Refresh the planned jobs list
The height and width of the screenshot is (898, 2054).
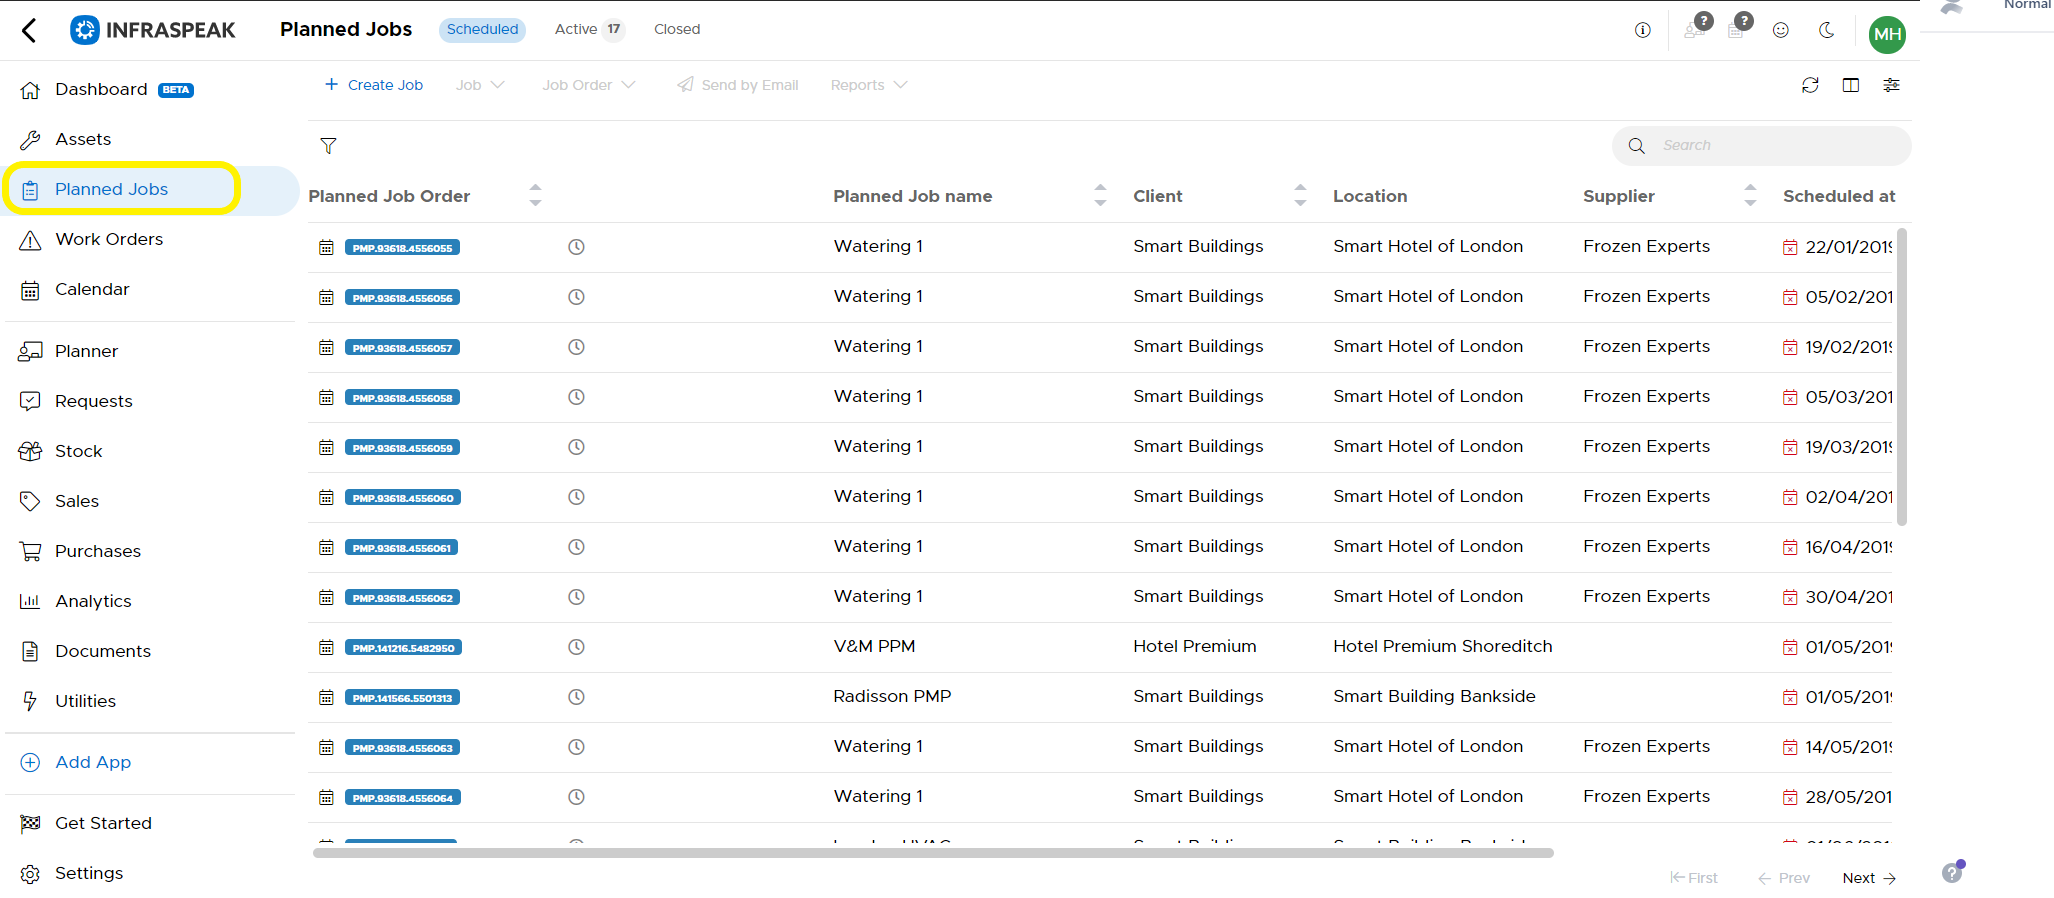(x=1810, y=85)
